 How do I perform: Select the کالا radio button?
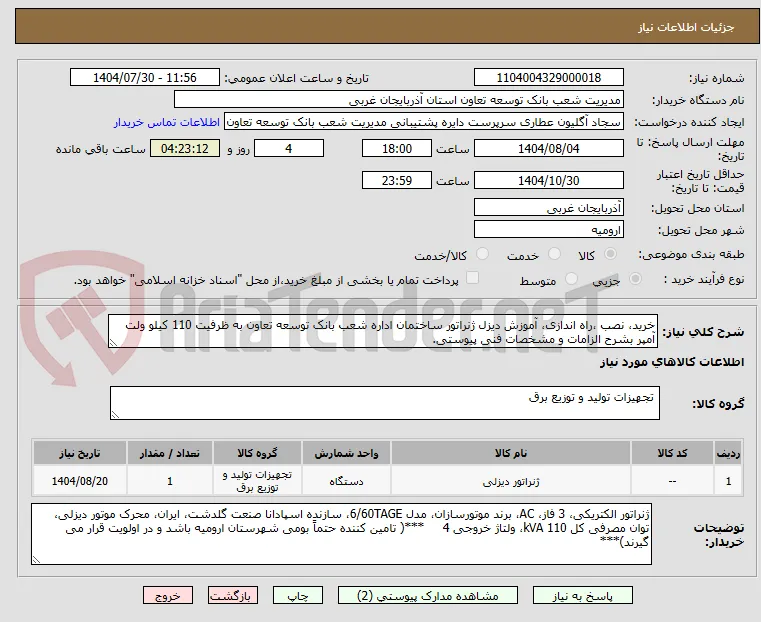click(x=610, y=254)
